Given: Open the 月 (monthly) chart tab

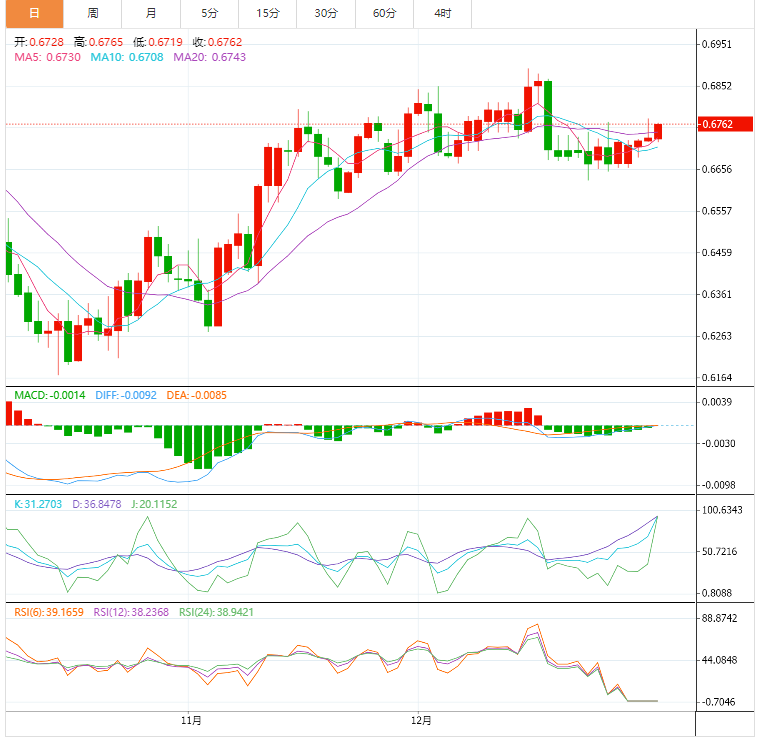Looking at the screenshot, I should click(x=150, y=13).
